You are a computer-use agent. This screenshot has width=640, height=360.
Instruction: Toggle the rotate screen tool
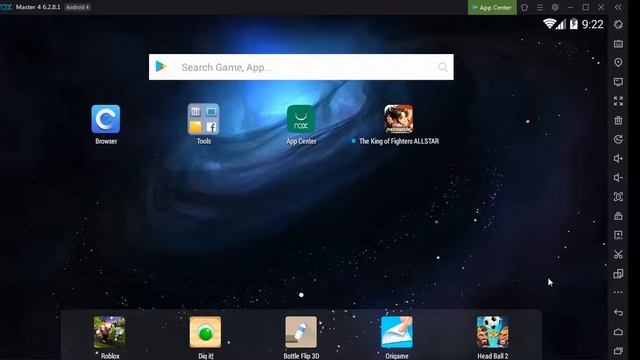point(618,24)
